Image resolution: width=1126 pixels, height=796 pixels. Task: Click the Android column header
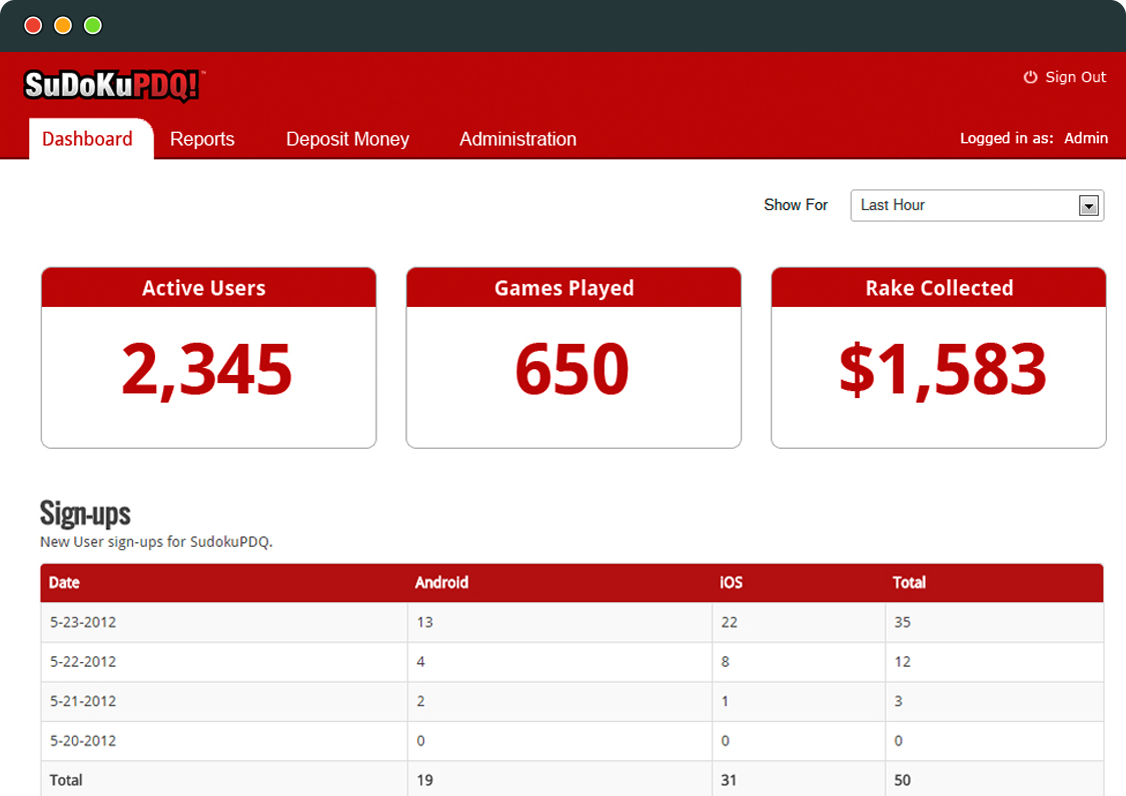click(442, 583)
